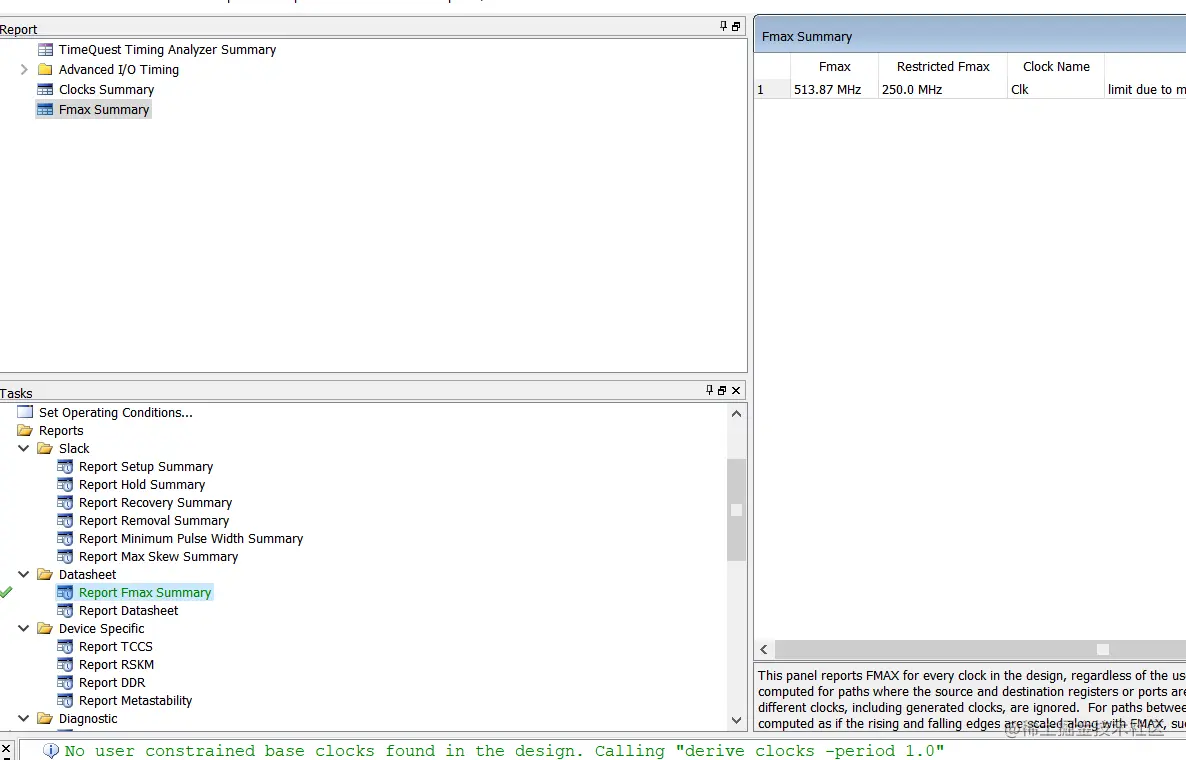Run Report TCCS task
The image size is (1186, 760).
(x=116, y=647)
